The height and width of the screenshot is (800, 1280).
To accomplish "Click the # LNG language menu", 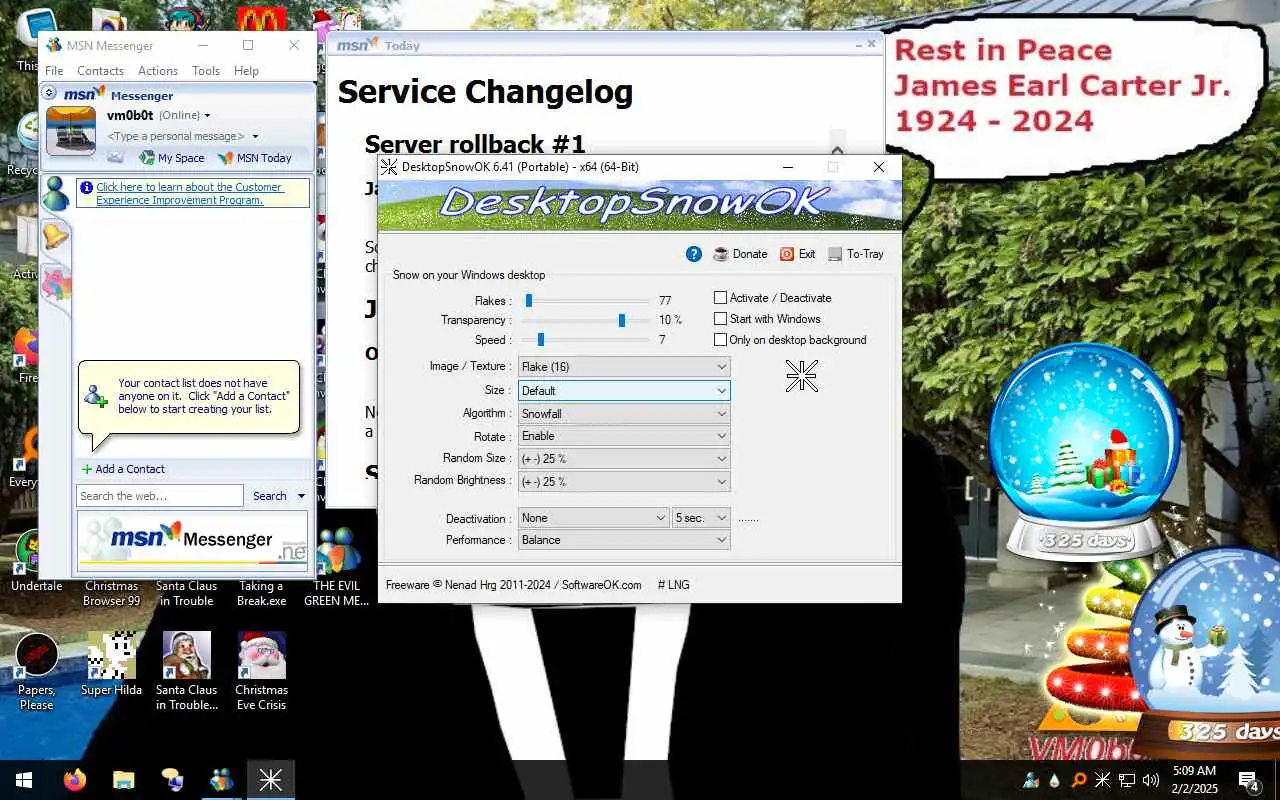I will [x=674, y=585].
